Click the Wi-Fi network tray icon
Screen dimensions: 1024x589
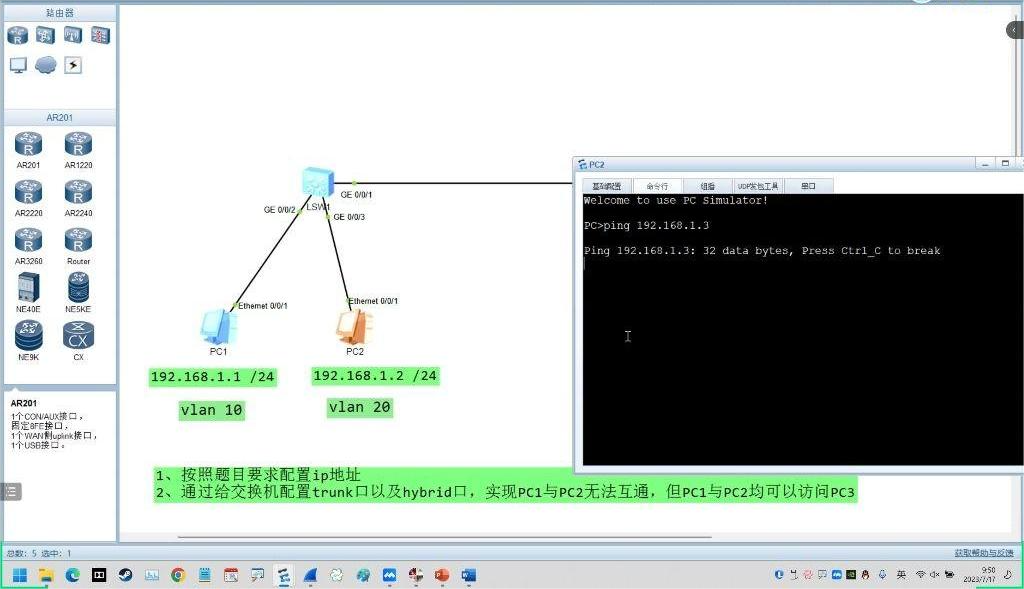(x=920, y=575)
